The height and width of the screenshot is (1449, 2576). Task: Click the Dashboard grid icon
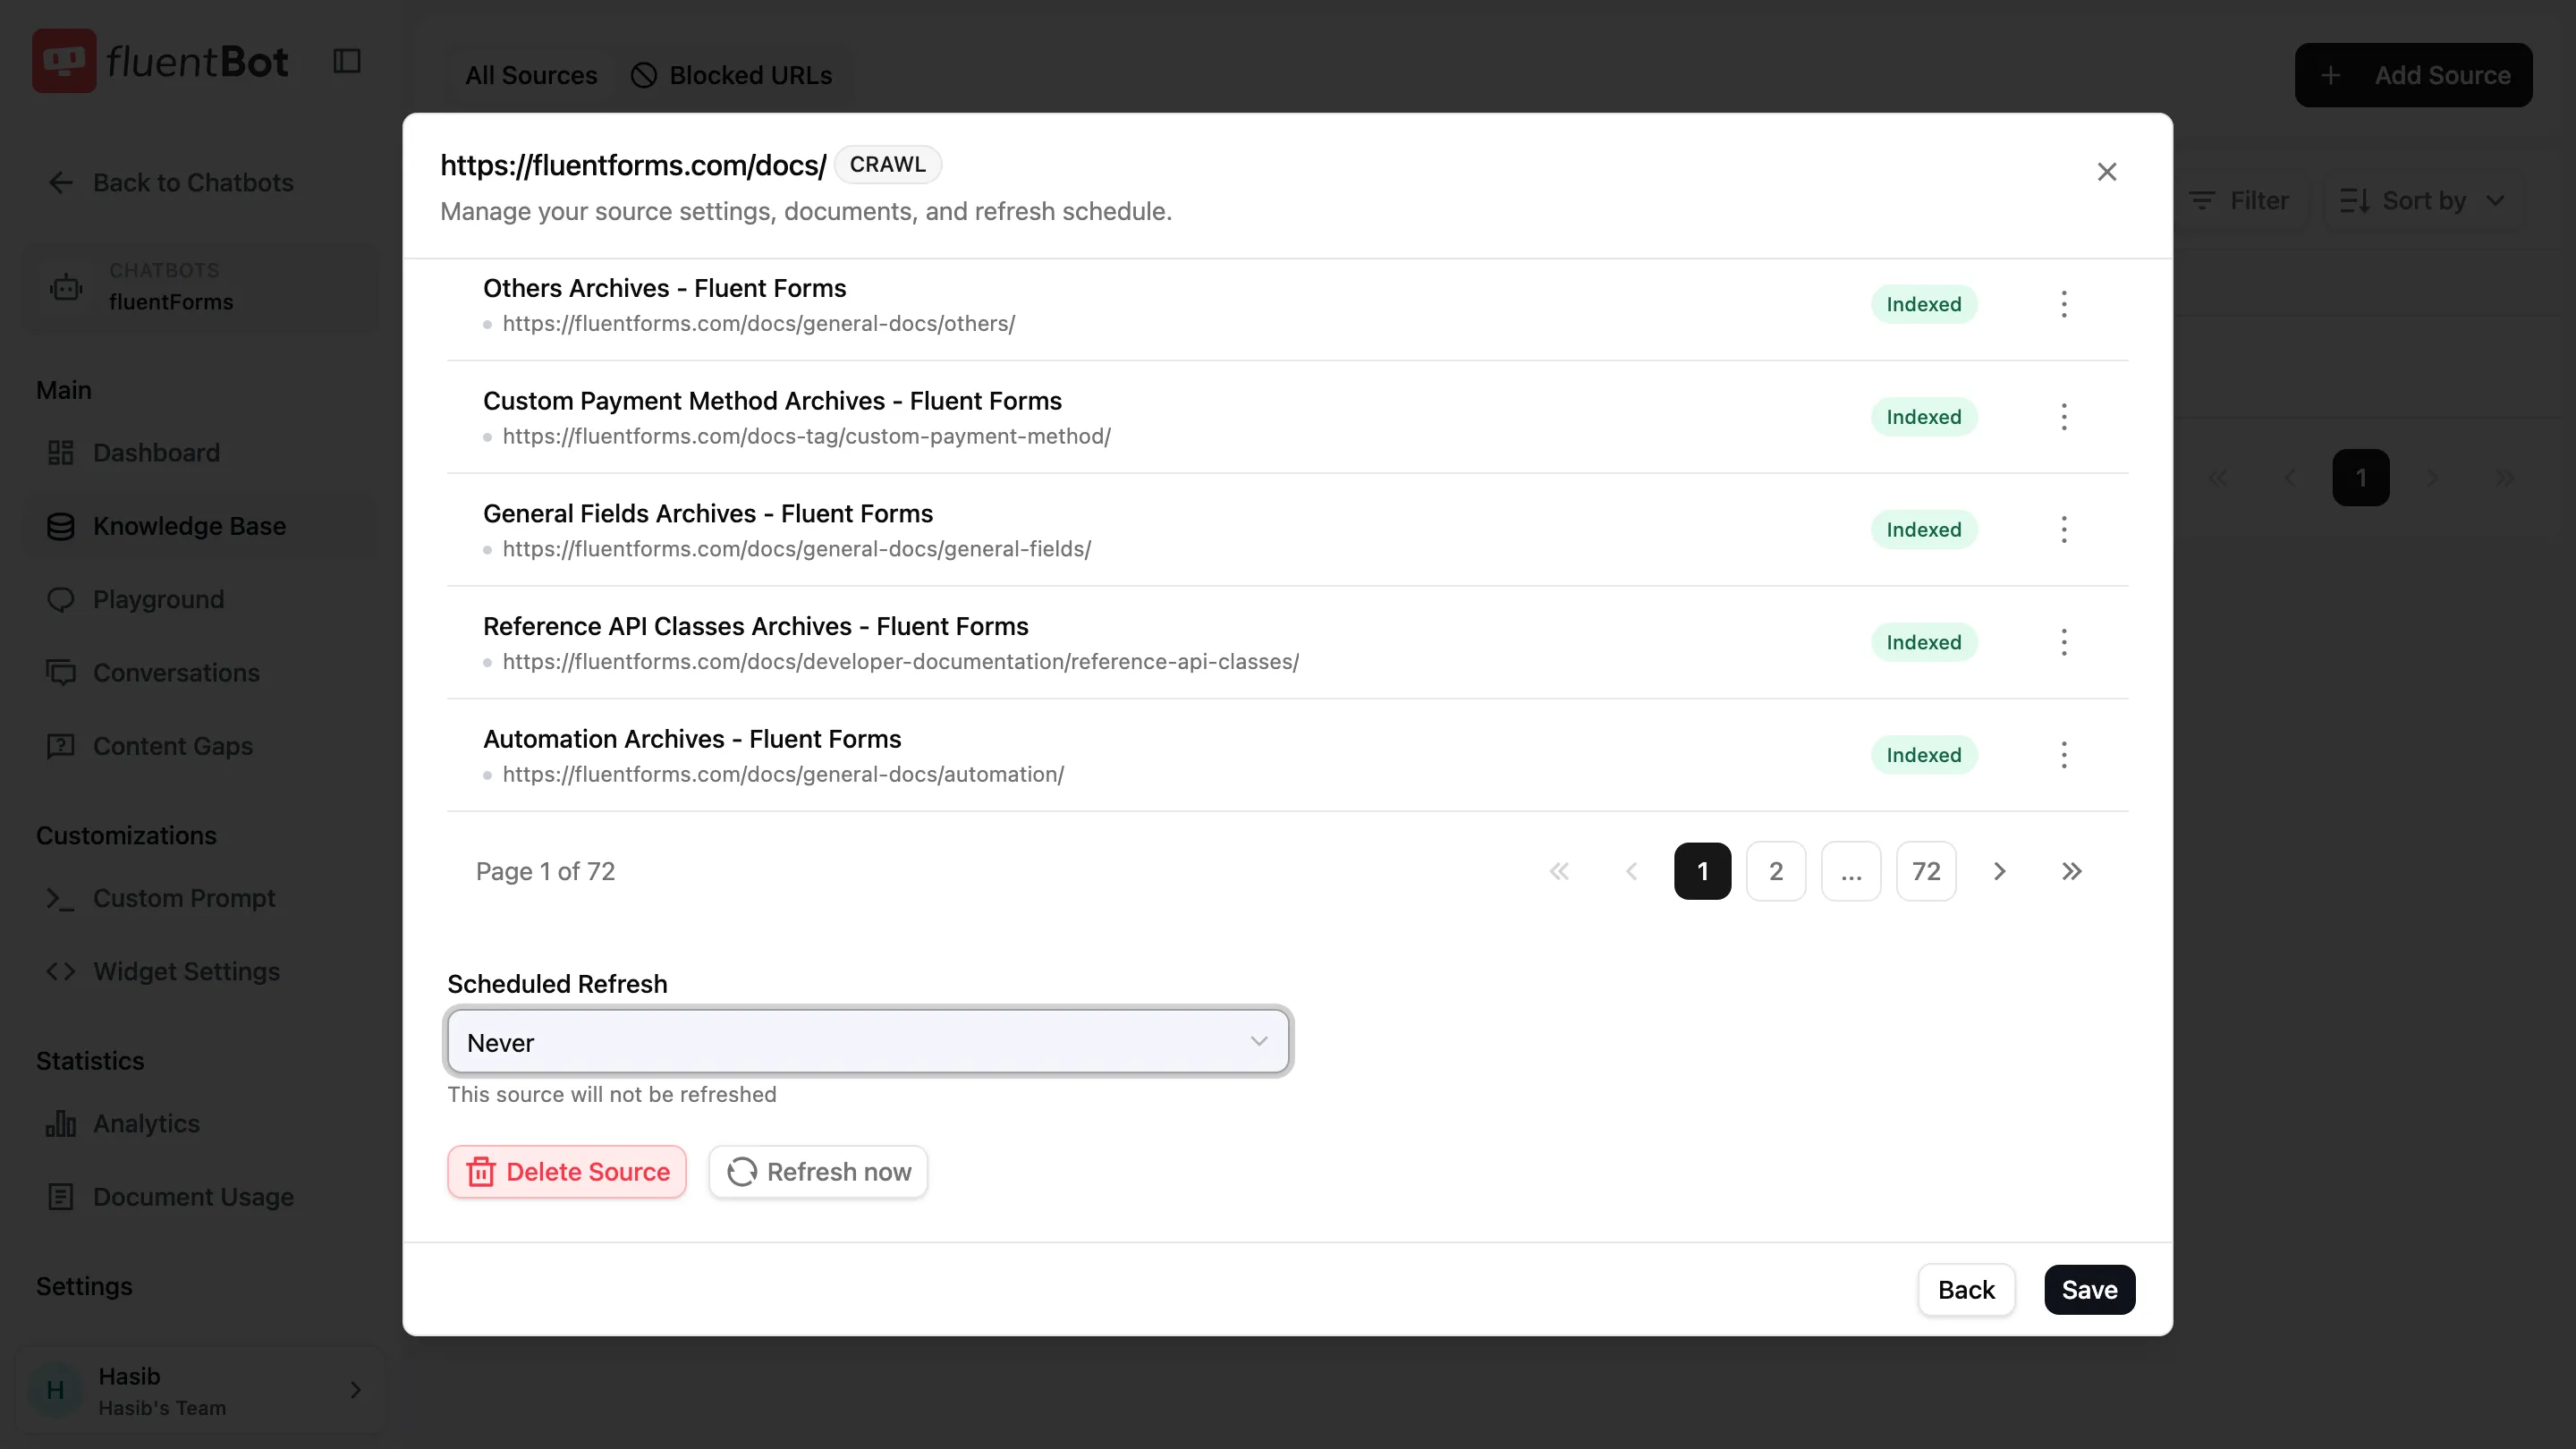click(61, 453)
